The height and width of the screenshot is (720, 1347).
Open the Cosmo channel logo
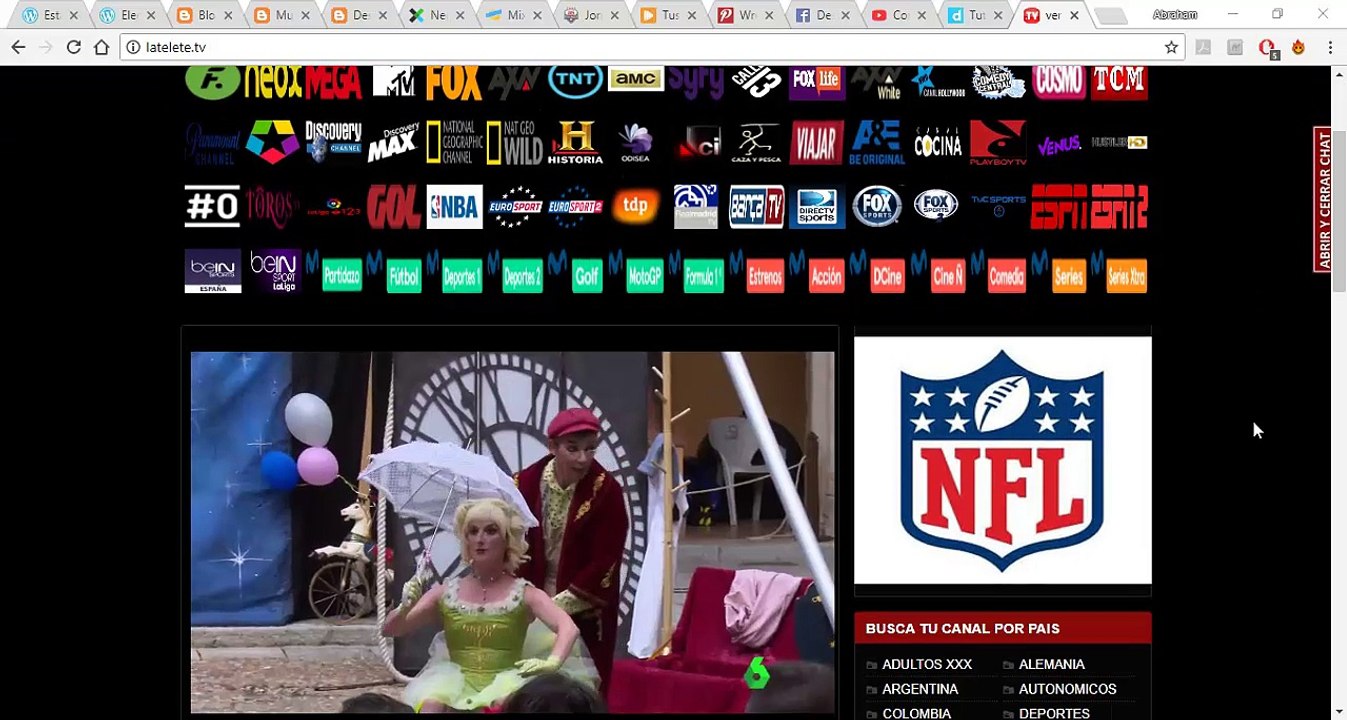pos(1059,82)
